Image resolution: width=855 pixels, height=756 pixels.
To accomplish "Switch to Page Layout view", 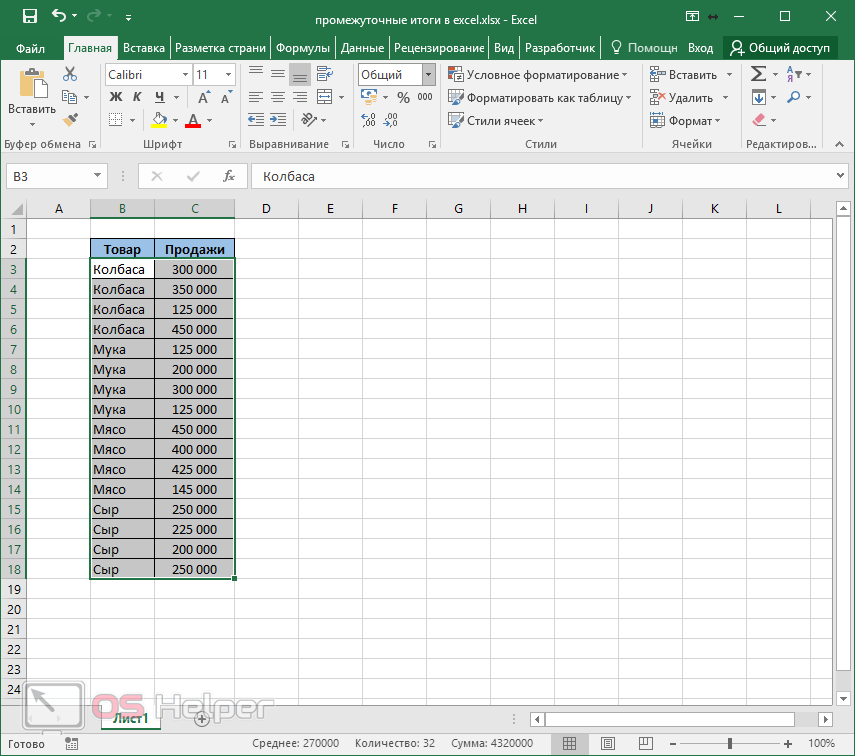I will [607, 743].
